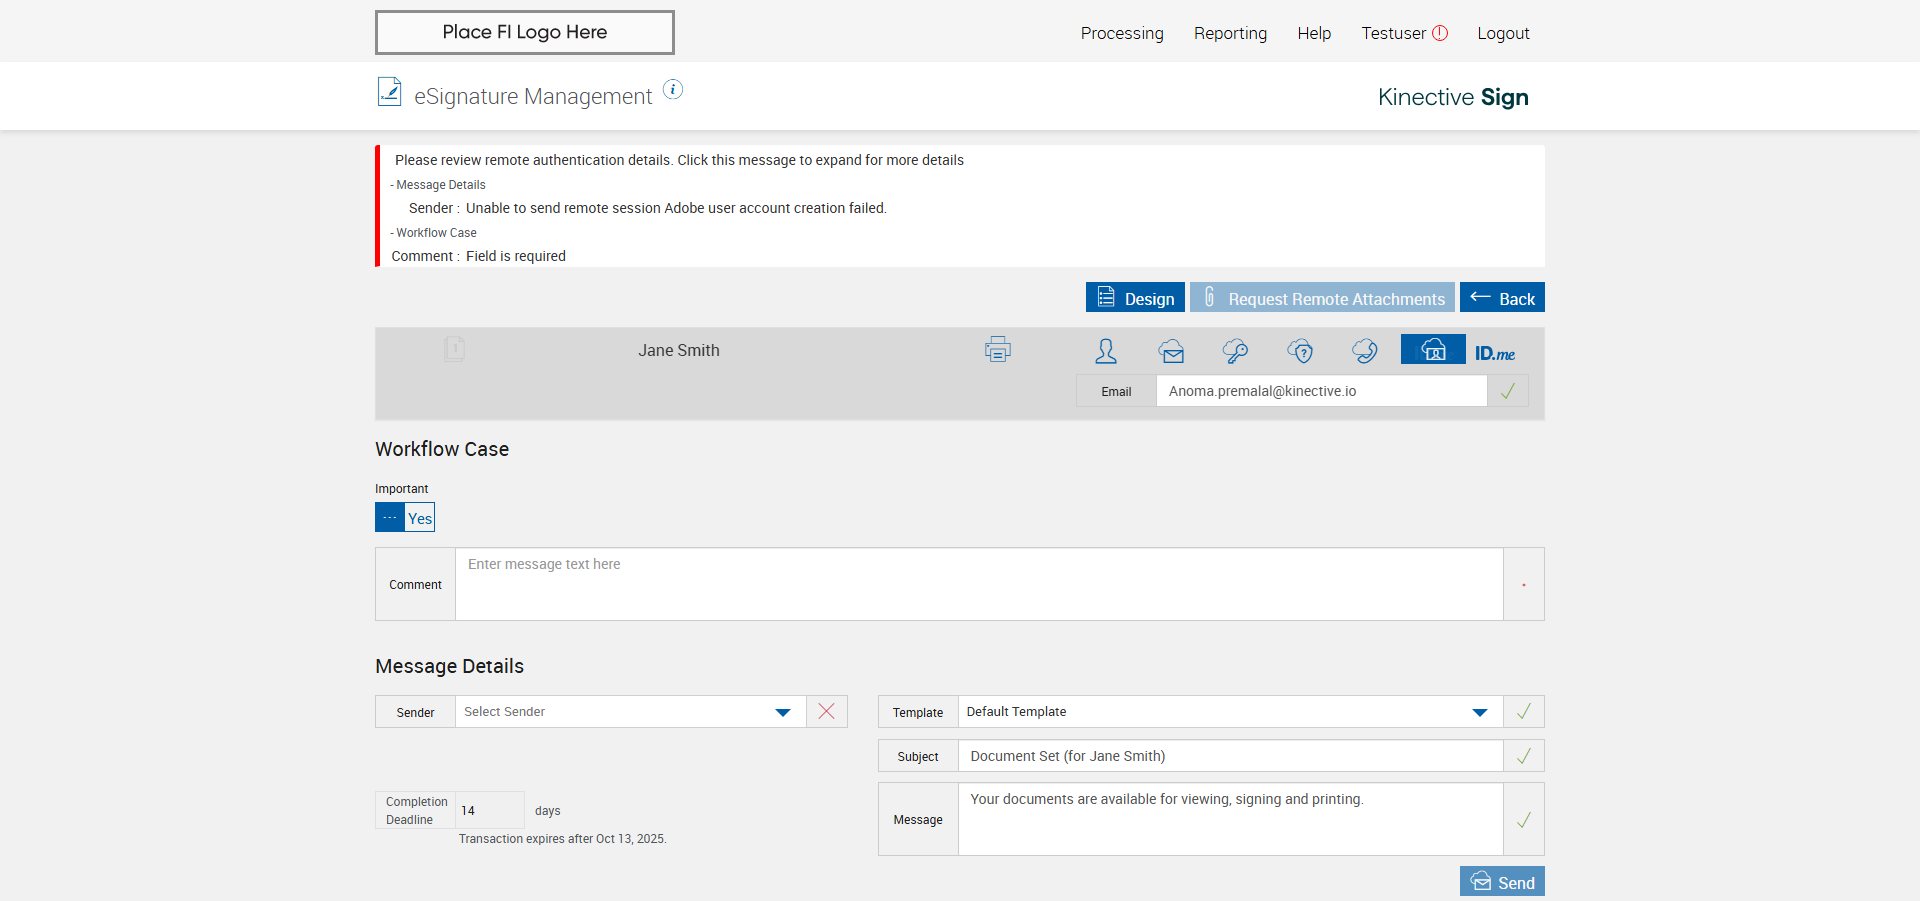Viewport: 1920px width, 901px height.
Task: Click the Send button
Action: 1502,881
